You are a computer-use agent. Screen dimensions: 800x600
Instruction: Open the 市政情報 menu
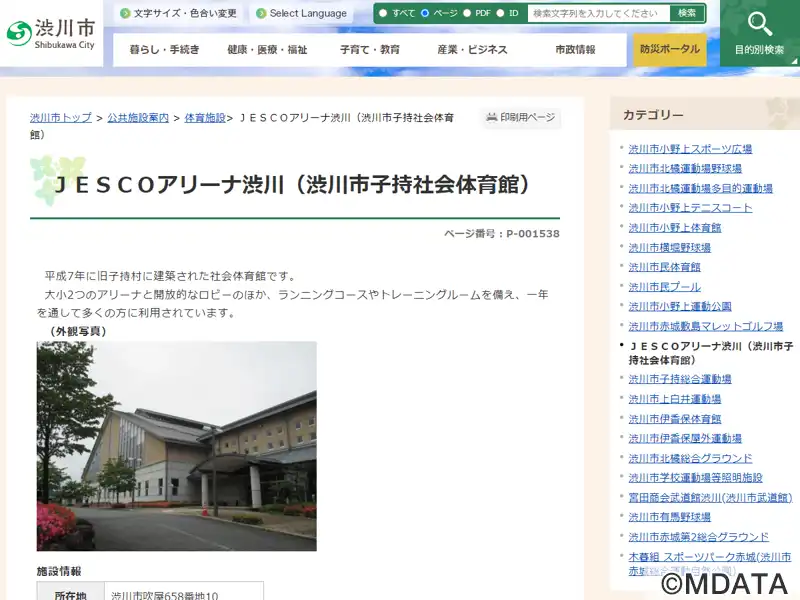pyautogui.click(x=575, y=49)
